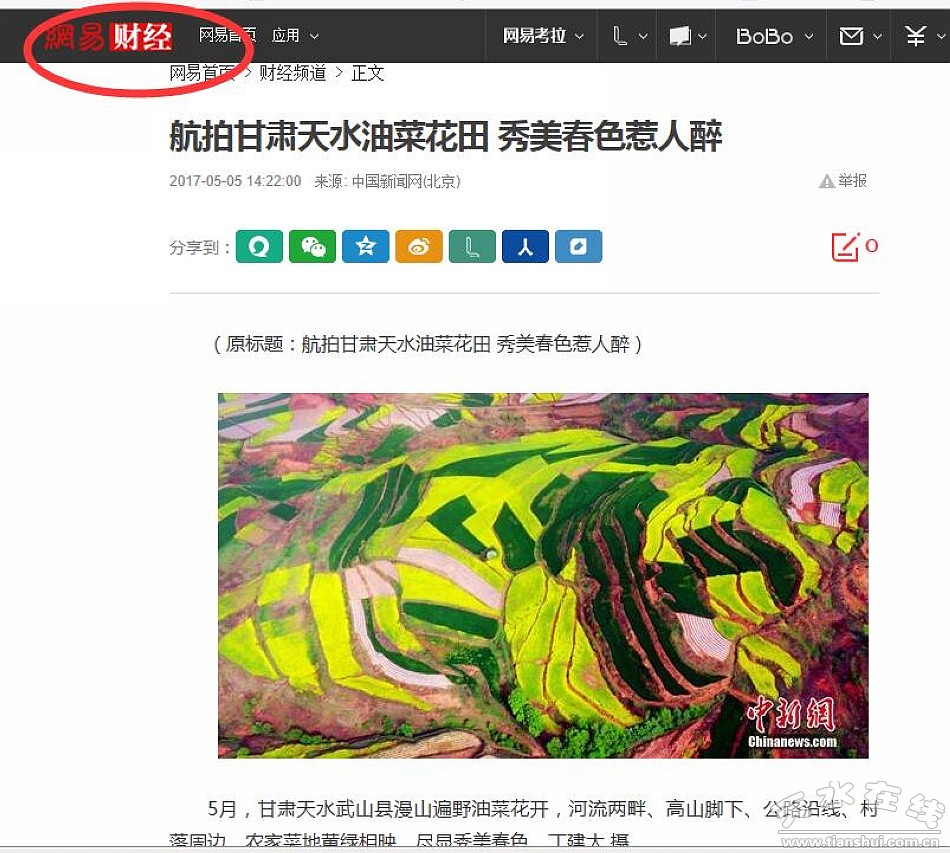Share via light blue note icon
This screenshot has height=853, width=950.
pyautogui.click(x=579, y=247)
